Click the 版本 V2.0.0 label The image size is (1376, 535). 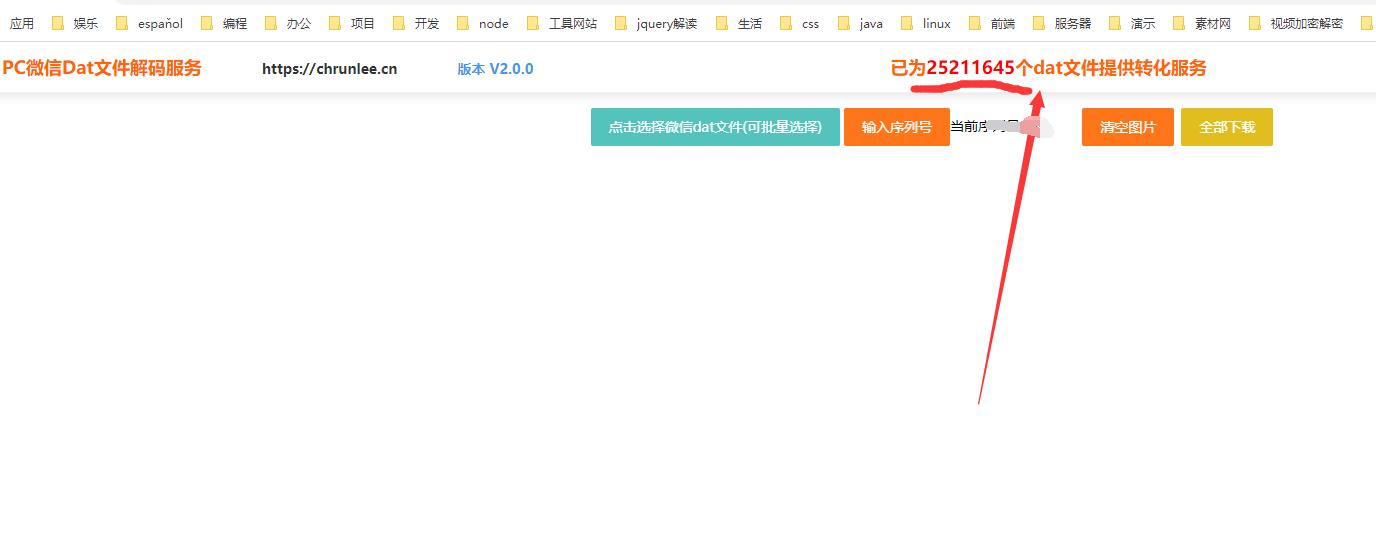coord(495,69)
